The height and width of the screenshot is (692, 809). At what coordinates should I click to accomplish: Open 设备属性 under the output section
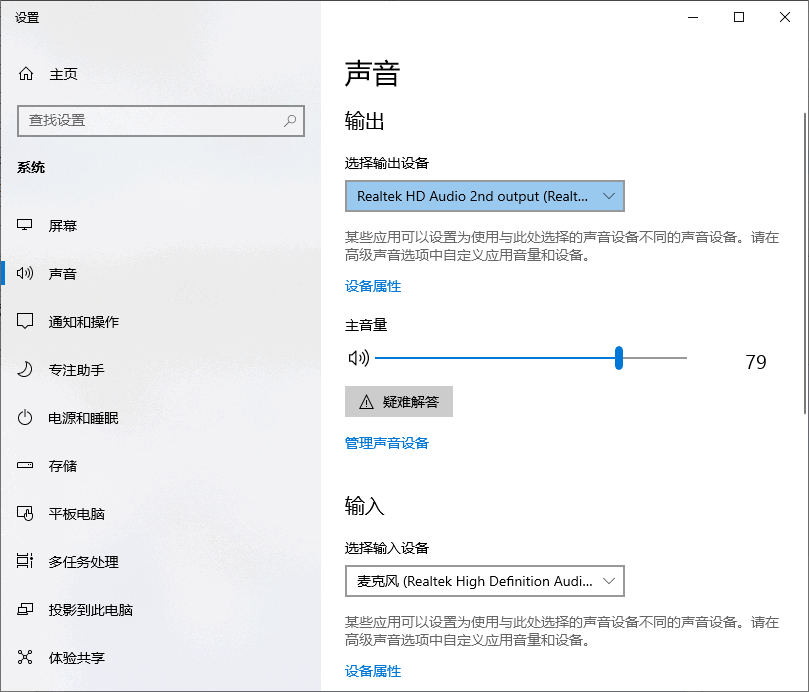[373, 285]
